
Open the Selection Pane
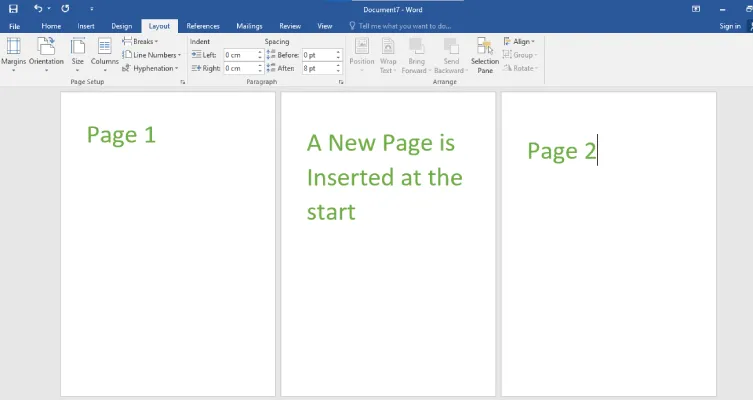(485, 55)
